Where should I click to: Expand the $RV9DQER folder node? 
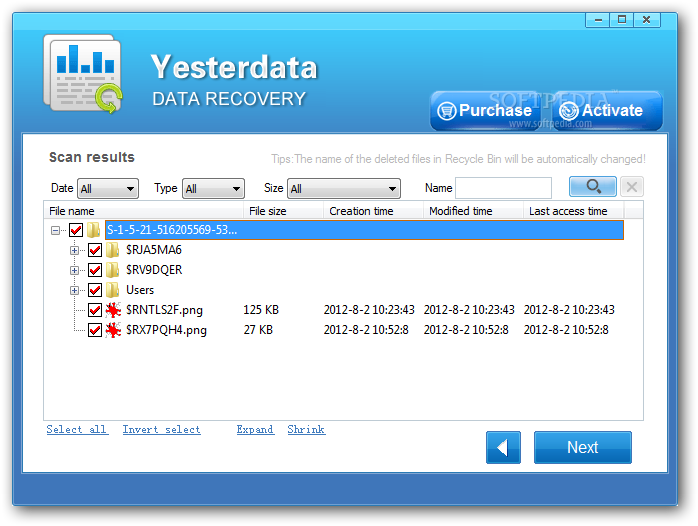74,271
